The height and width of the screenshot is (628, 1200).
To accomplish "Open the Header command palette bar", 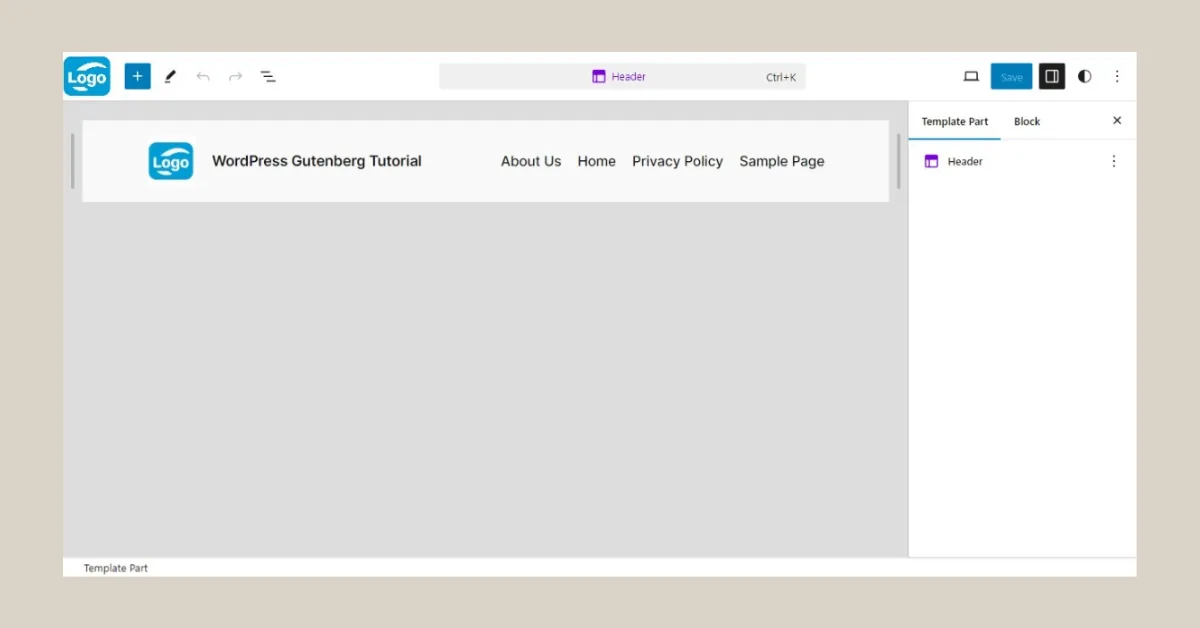I will pyautogui.click(x=622, y=76).
